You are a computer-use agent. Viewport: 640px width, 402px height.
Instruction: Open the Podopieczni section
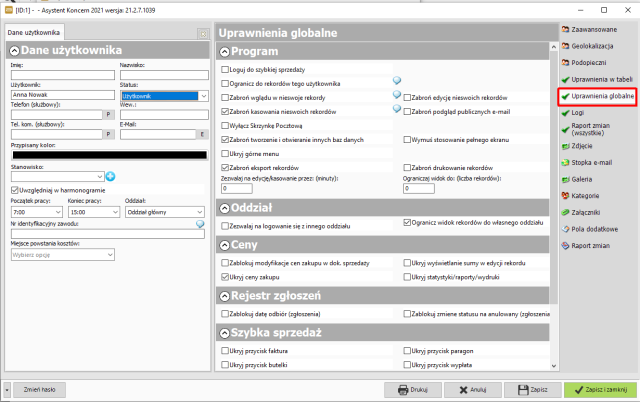click(x=584, y=62)
